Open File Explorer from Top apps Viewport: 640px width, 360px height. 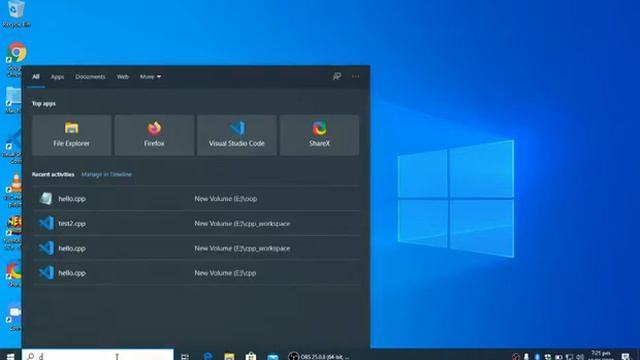tap(71, 135)
